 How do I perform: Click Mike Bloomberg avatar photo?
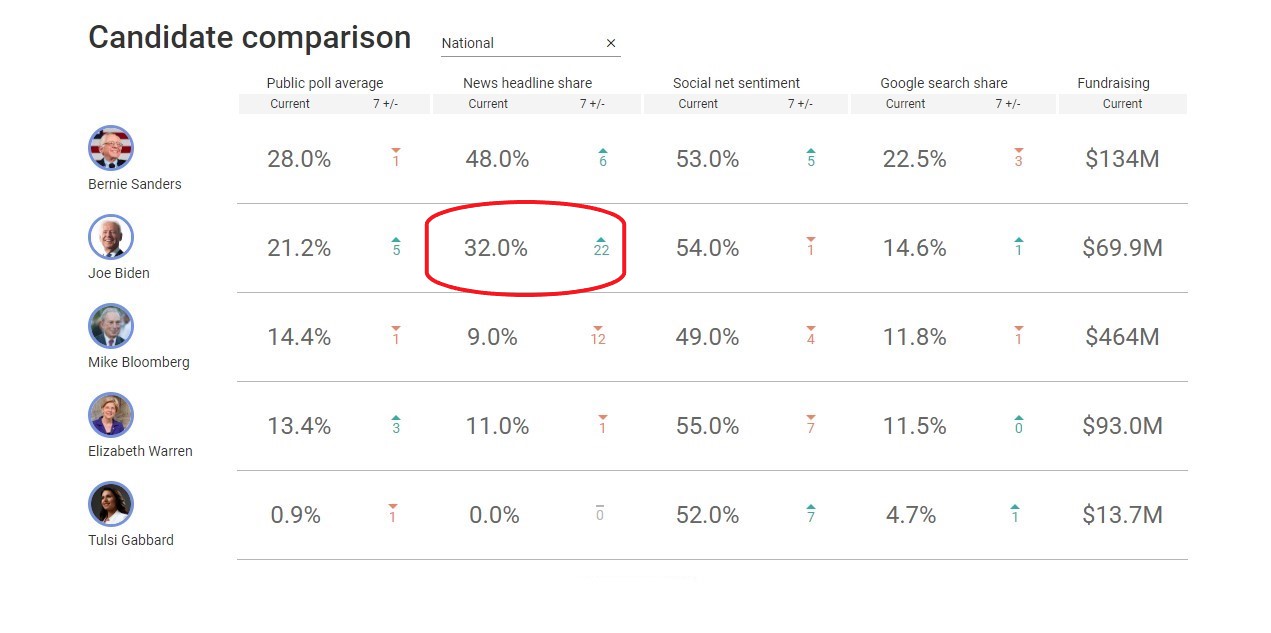pos(110,327)
